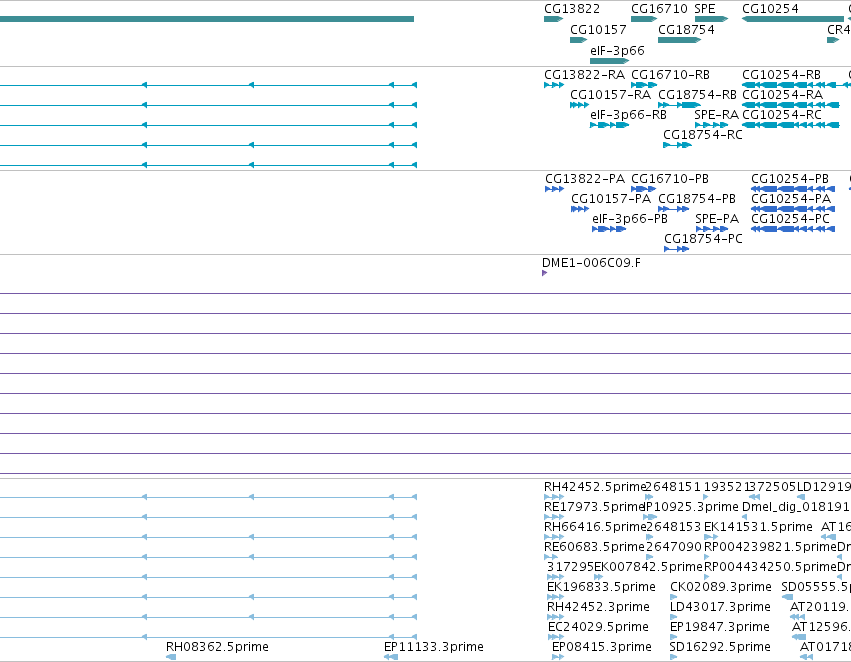Click EST label 2648153
The height and width of the screenshot is (662, 851).
(674, 527)
